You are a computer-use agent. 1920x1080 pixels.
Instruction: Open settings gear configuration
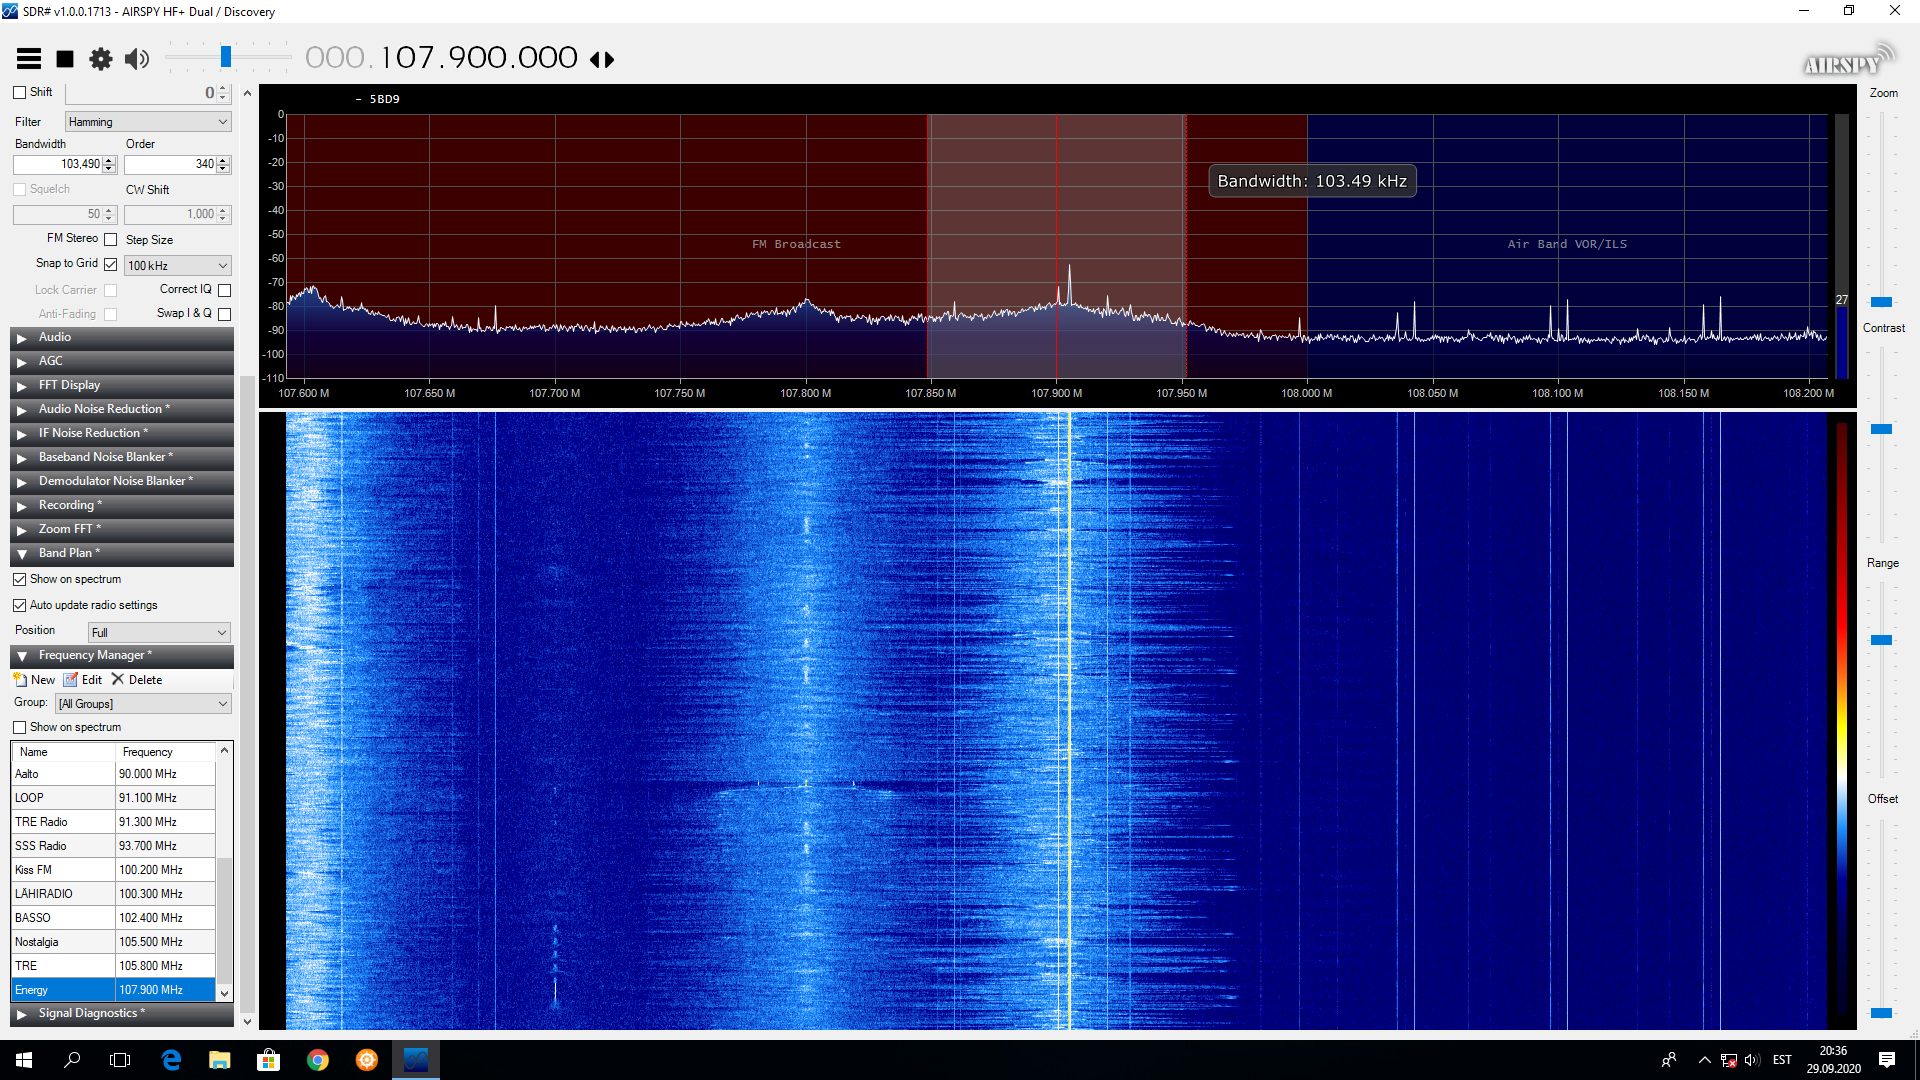click(101, 59)
